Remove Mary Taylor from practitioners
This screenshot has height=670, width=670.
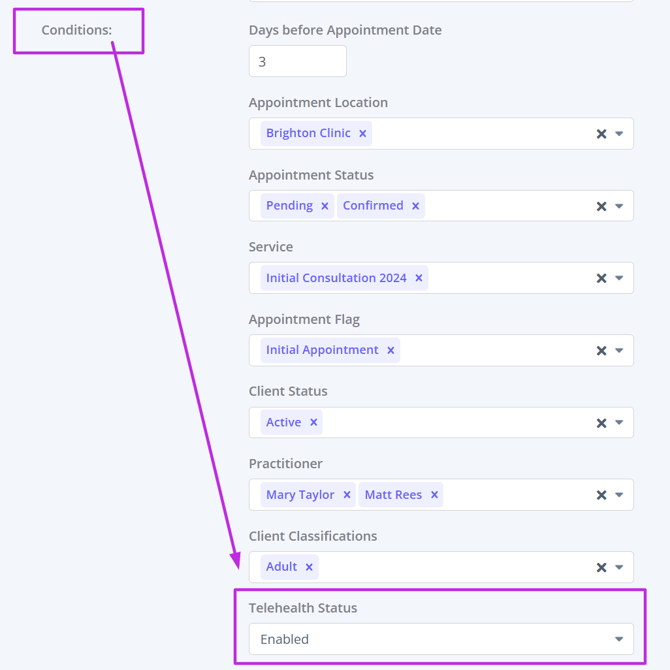point(347,495)
